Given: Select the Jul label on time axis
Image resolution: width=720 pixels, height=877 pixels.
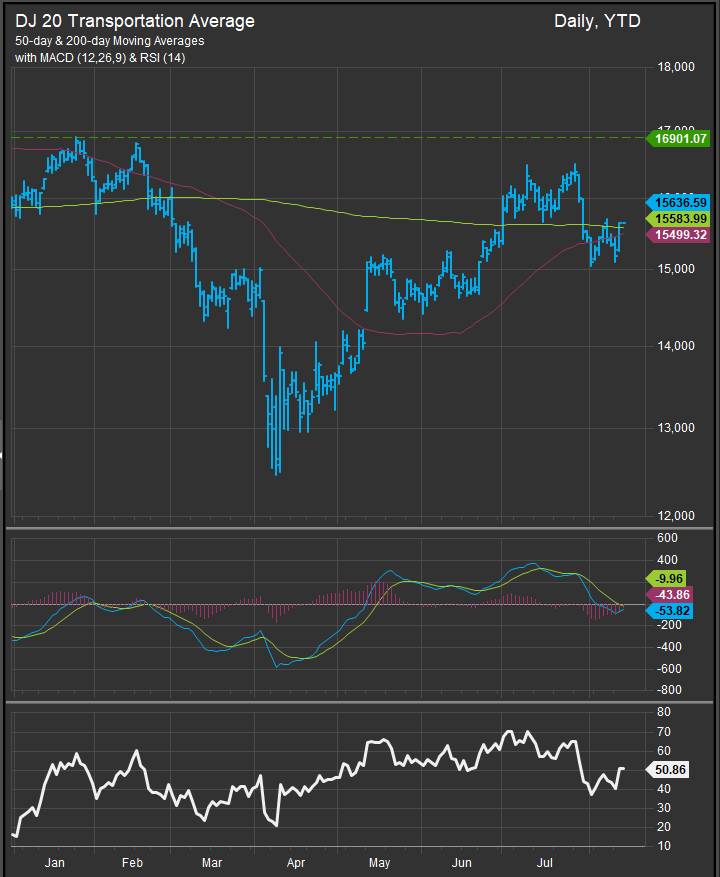Looking at the screenshot, I should tap(545, 860).
